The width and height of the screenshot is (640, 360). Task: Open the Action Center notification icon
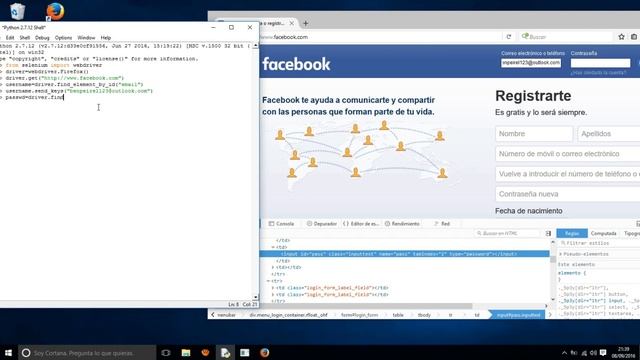coord(603,353)
